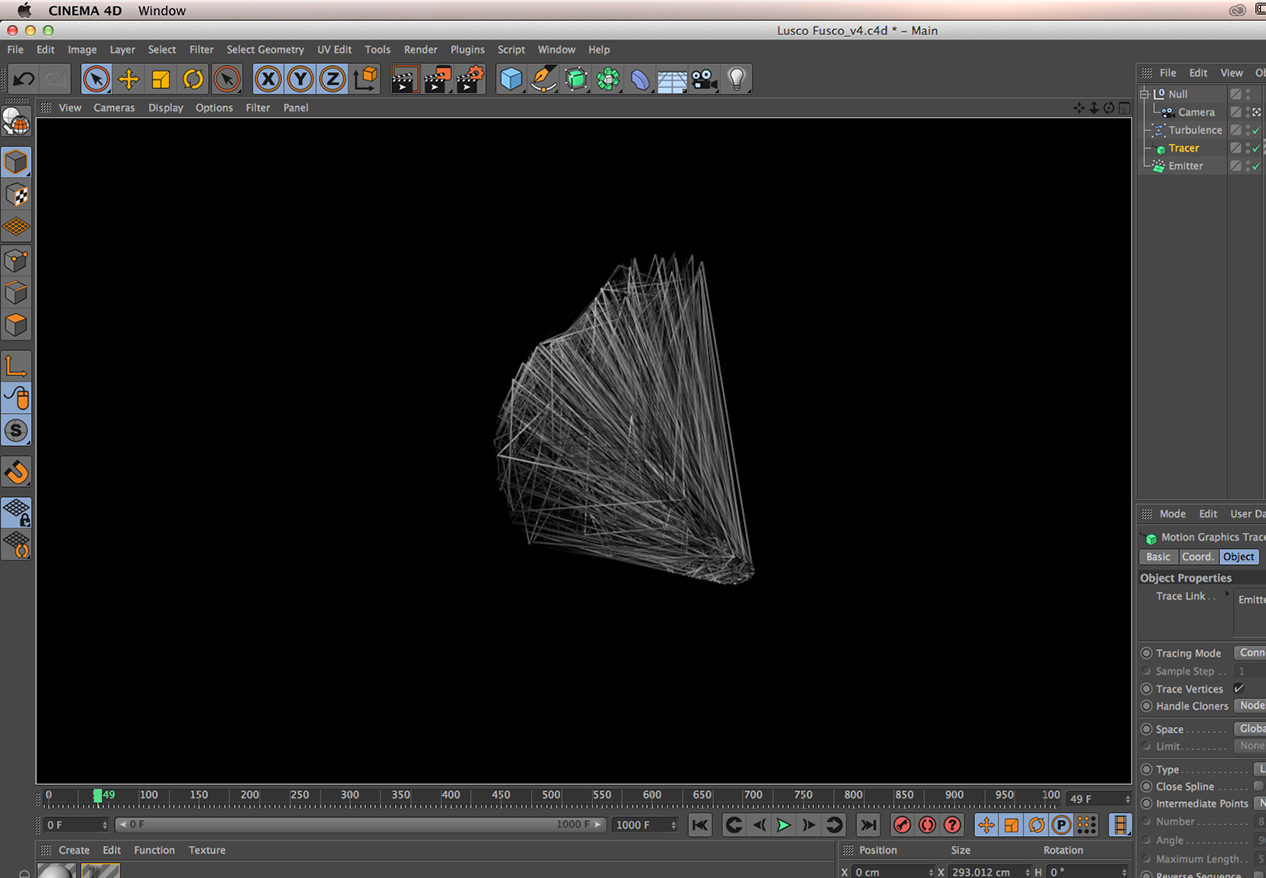Open the Space dropdown in Object Properties
The image size is (1266, 878).
click(1250, 729)
